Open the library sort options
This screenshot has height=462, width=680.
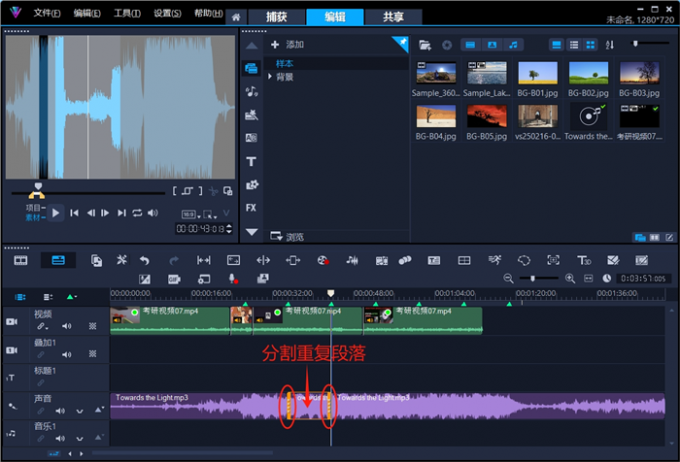[610, 45]
